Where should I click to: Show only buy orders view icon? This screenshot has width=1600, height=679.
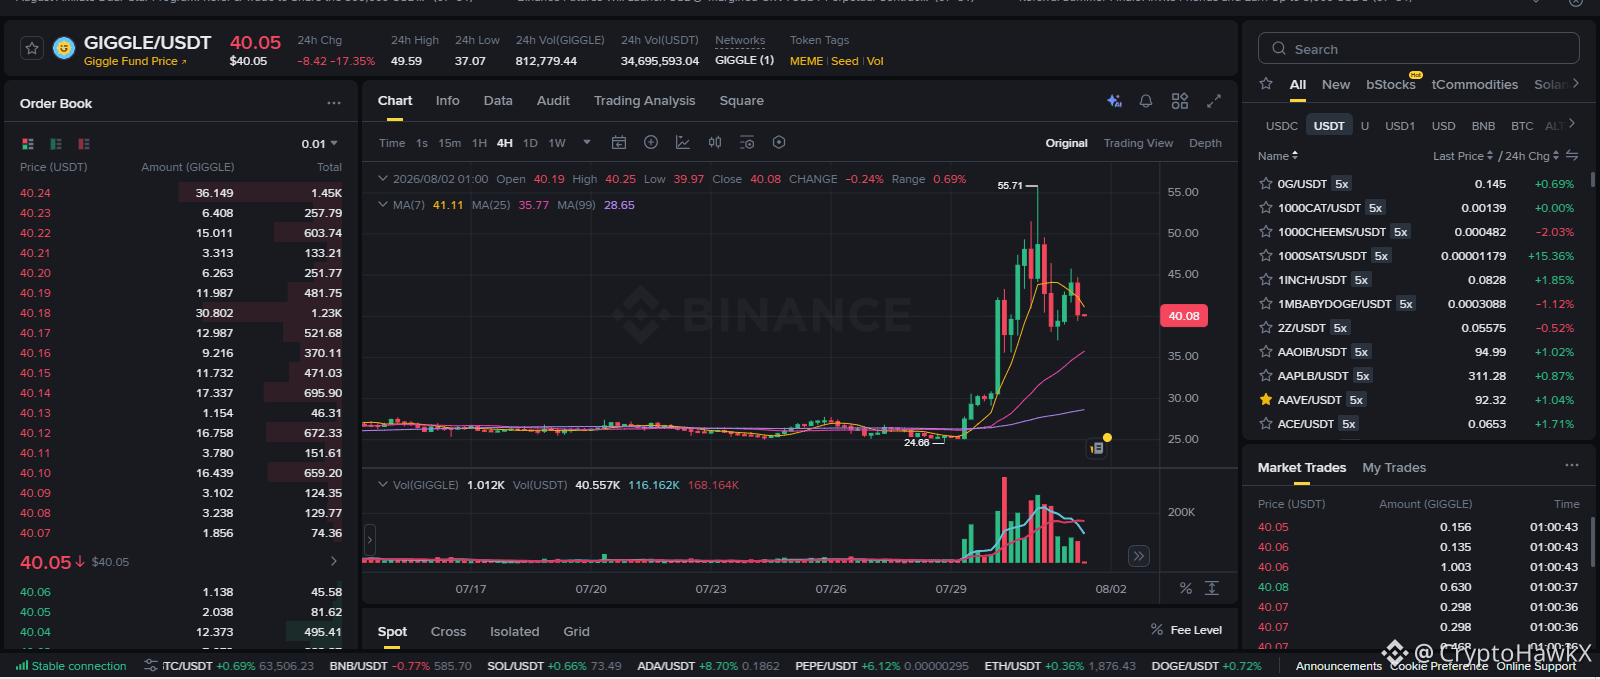coord(56,144)
